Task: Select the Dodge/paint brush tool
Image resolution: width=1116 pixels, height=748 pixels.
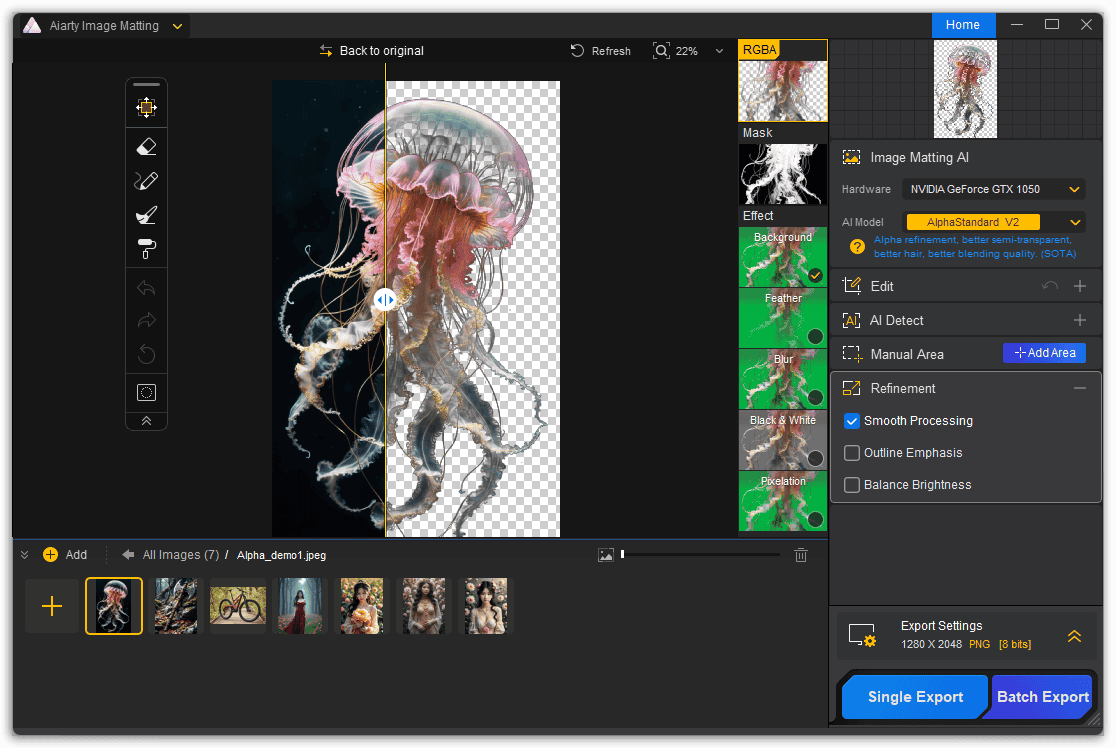Action: (147, 215)
